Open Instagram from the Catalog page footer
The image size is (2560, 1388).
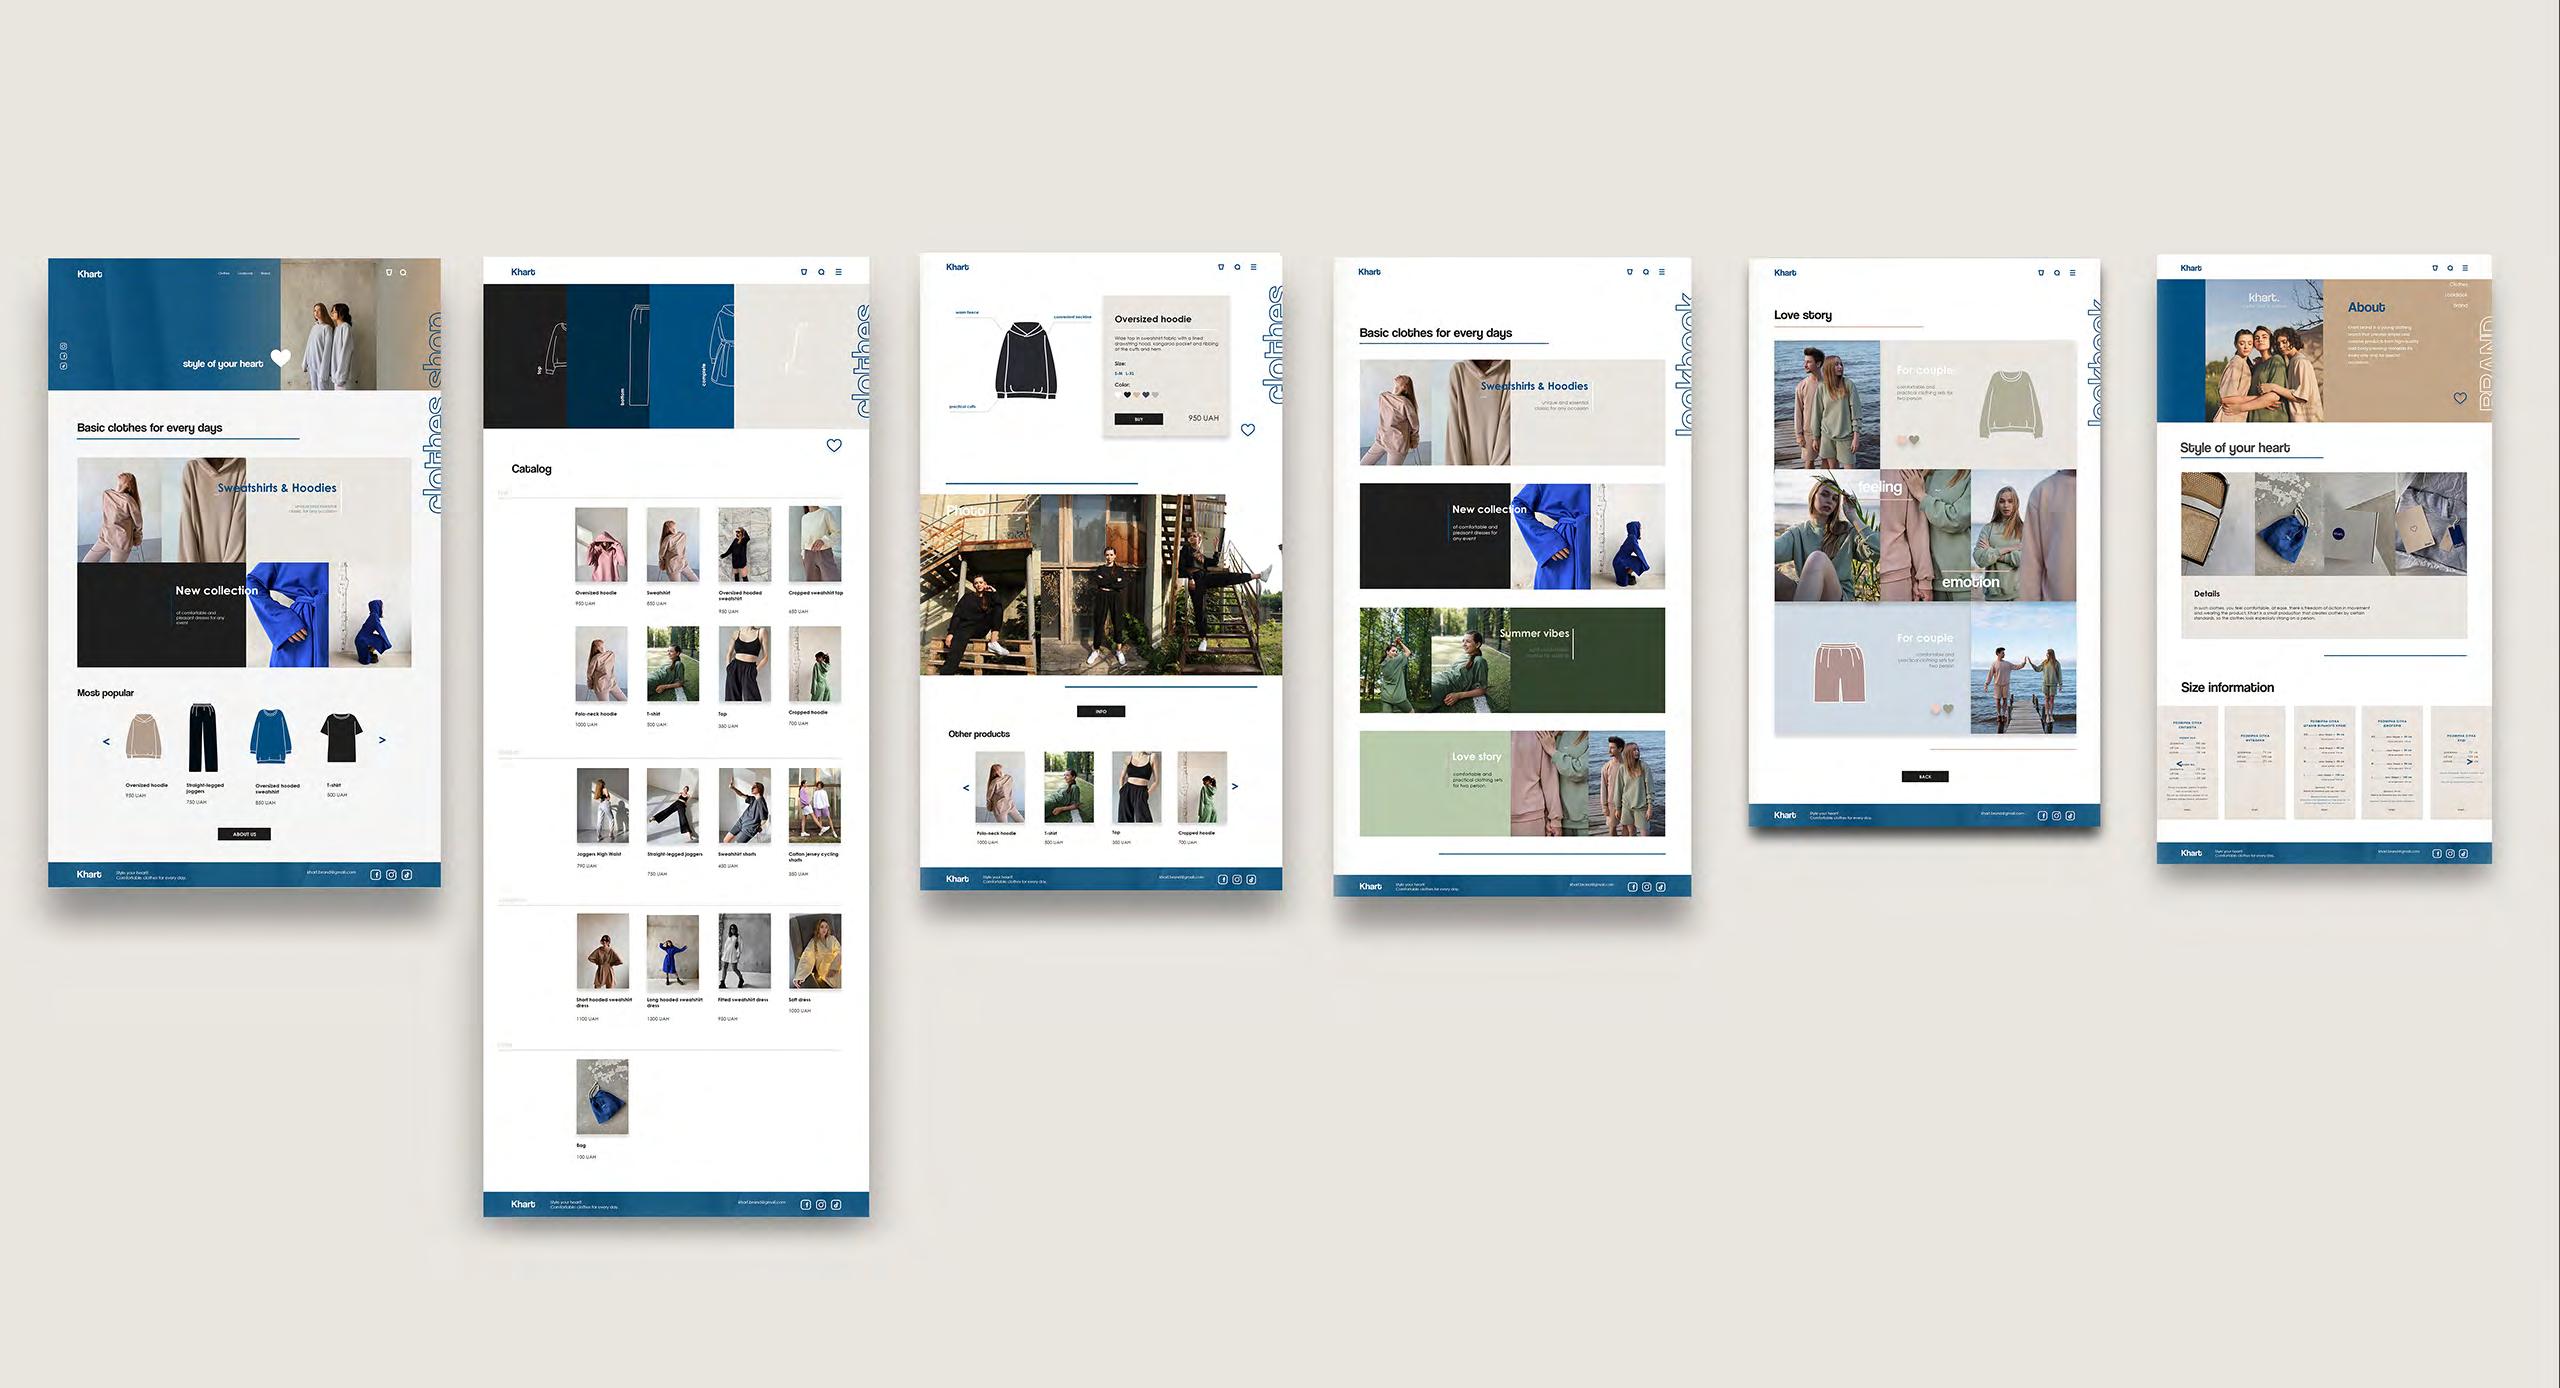[x=821, y=1204]
